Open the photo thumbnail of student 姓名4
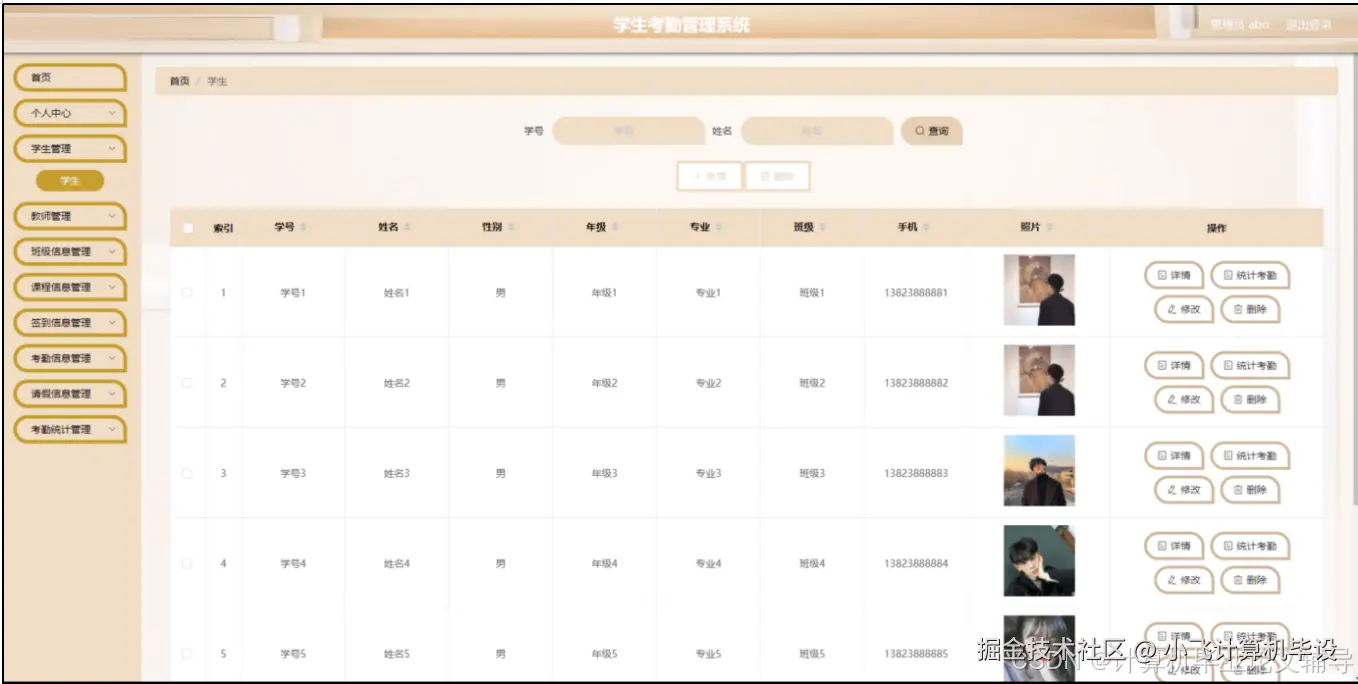The height and width of the screenshot is (684, 1358). 1039,560
